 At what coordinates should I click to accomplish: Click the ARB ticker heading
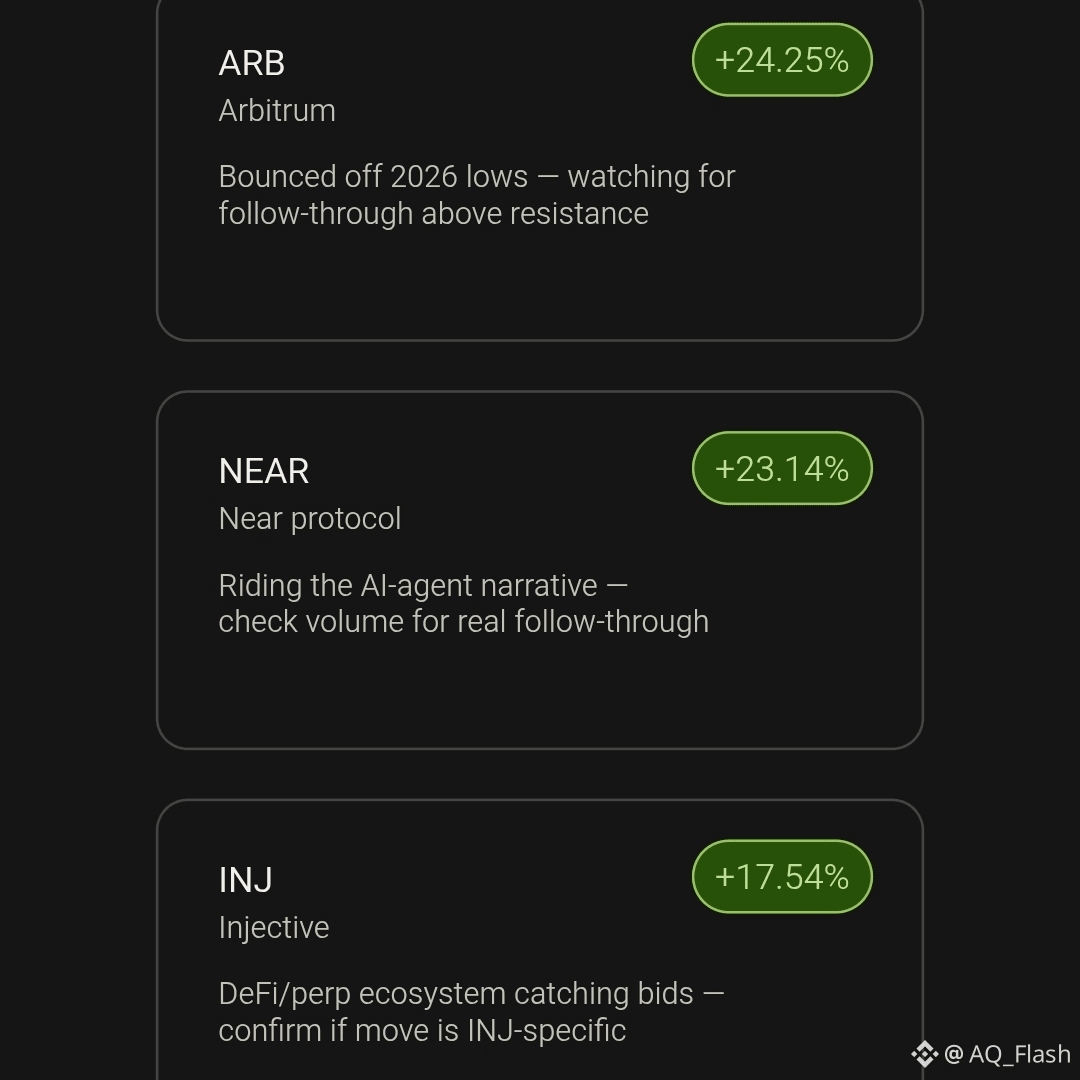[251, 63]
